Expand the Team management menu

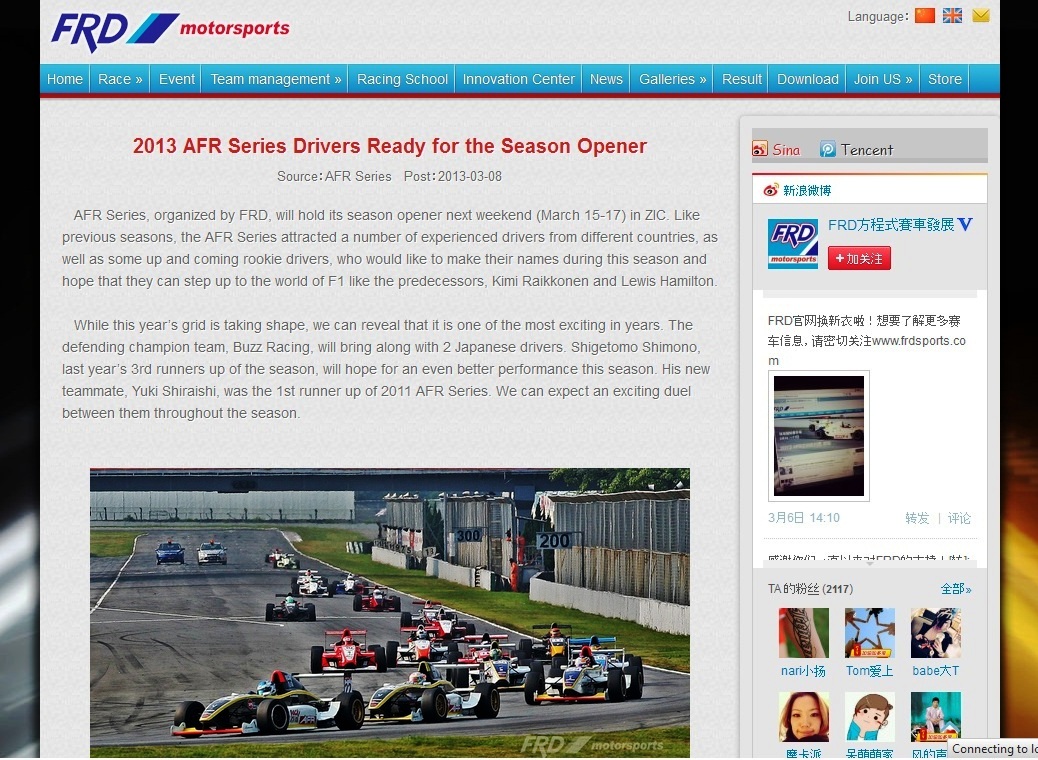click(275, 79)
